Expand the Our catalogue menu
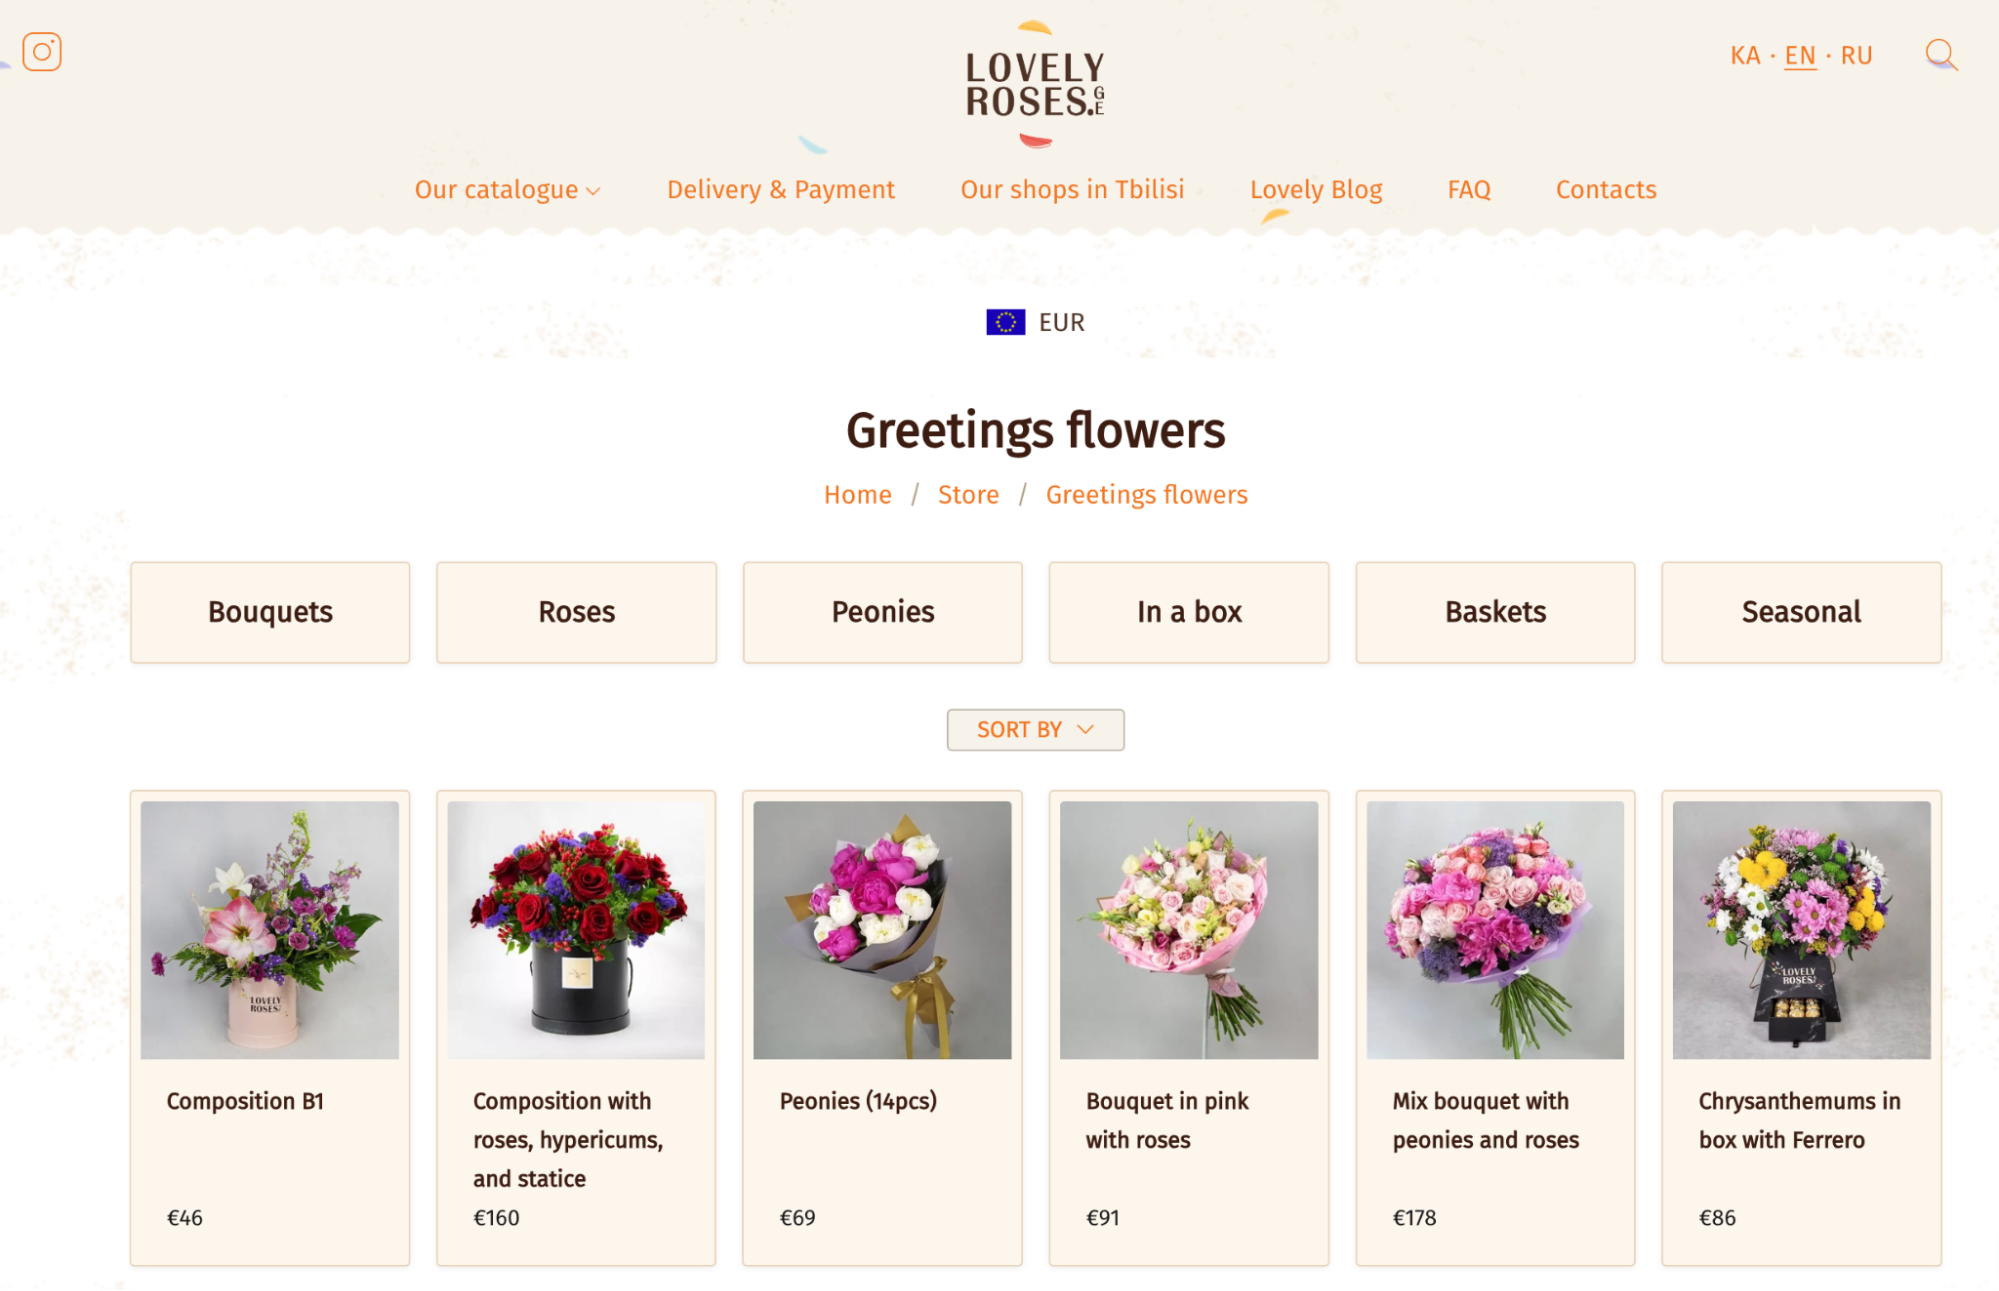1999x1291 pixels. coord(507,190)
